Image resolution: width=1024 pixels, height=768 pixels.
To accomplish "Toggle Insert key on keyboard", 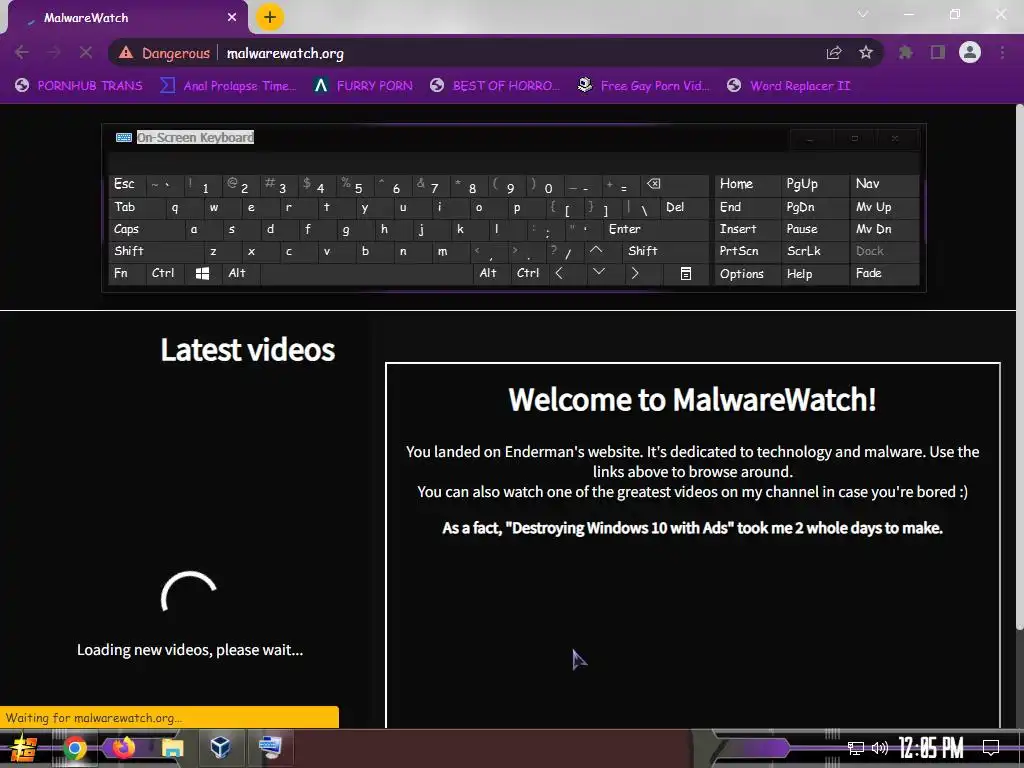I will [746, 229].
